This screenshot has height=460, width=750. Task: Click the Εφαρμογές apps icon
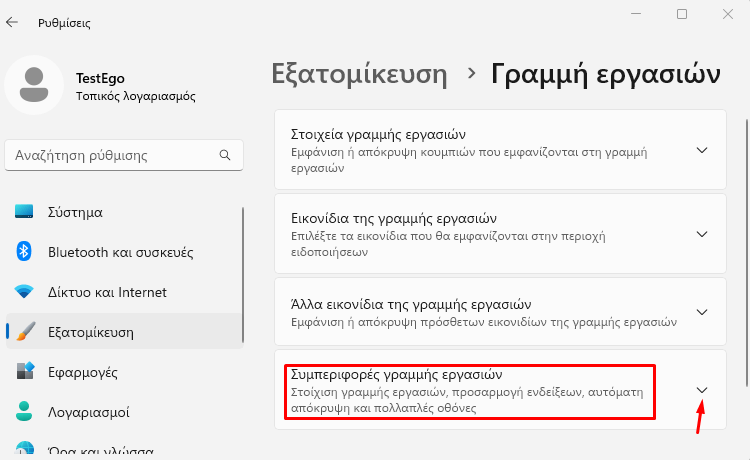click(x=26, y=371)
